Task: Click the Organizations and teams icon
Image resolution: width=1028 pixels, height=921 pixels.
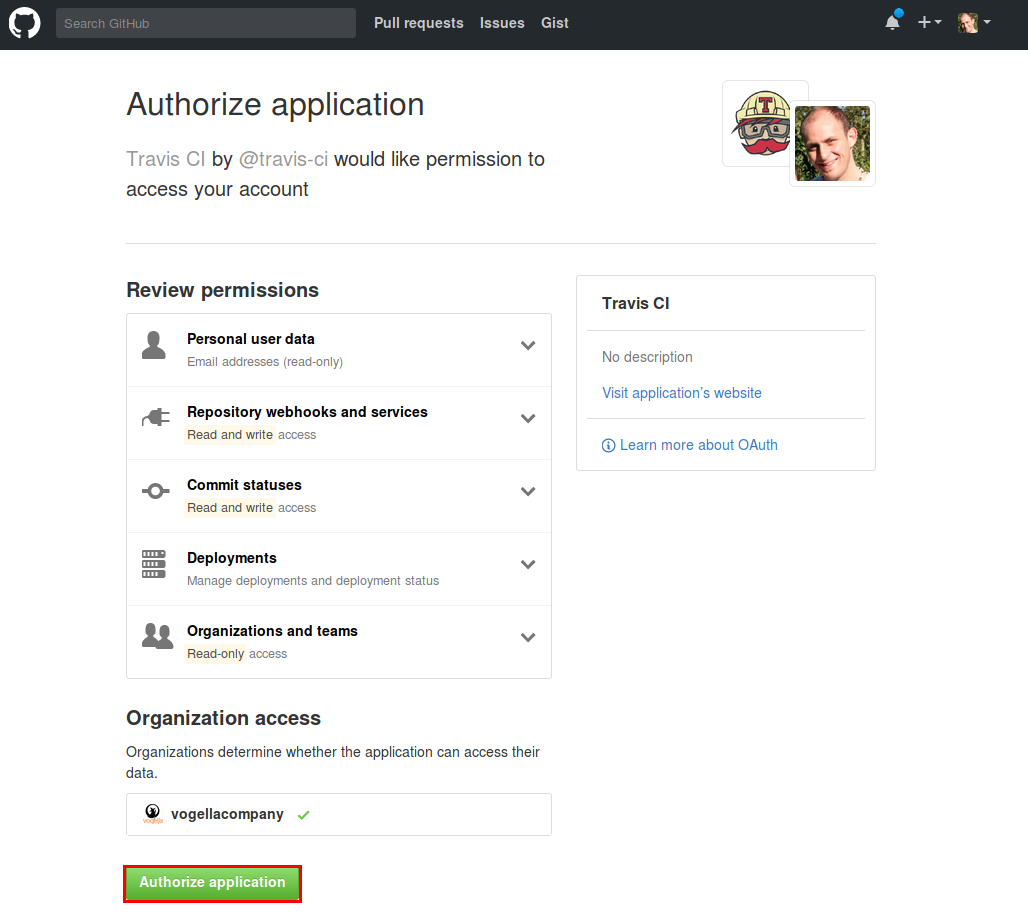Action: coord(157,637)
